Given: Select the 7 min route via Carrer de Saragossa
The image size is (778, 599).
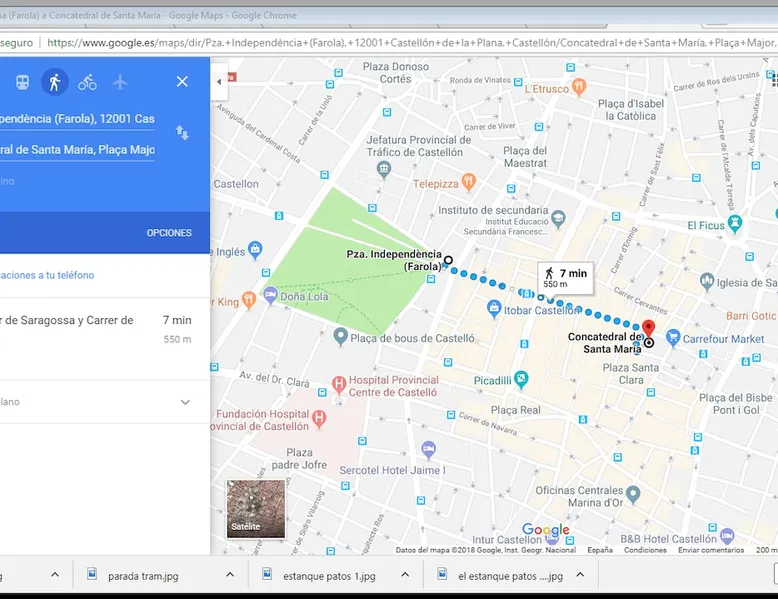Looking at the screenshot, I should pos(105,330).
